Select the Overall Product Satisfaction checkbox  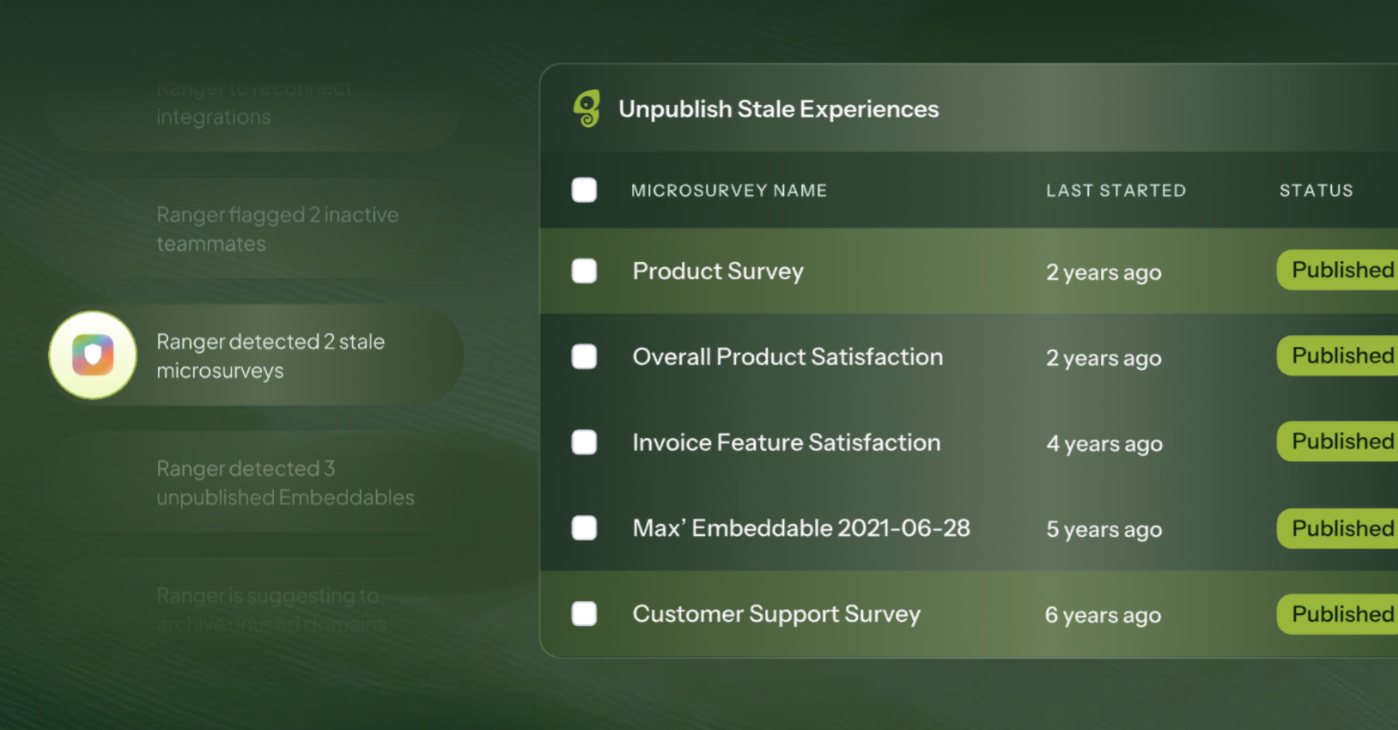click(x=584, y=357)
